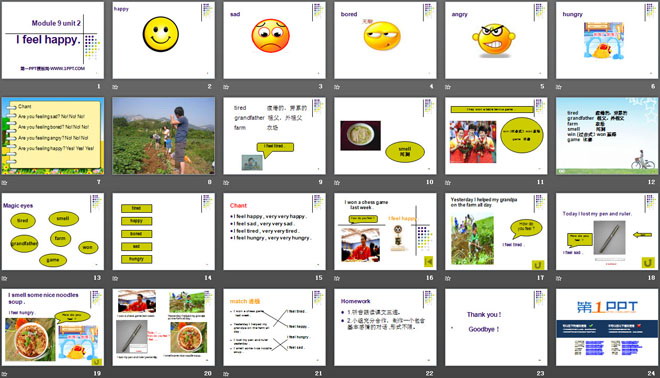Image resolution: width=660 pixels, height=378 pixels.
Task: Click the slide number 24 label
Action: [x=651, y=373]
